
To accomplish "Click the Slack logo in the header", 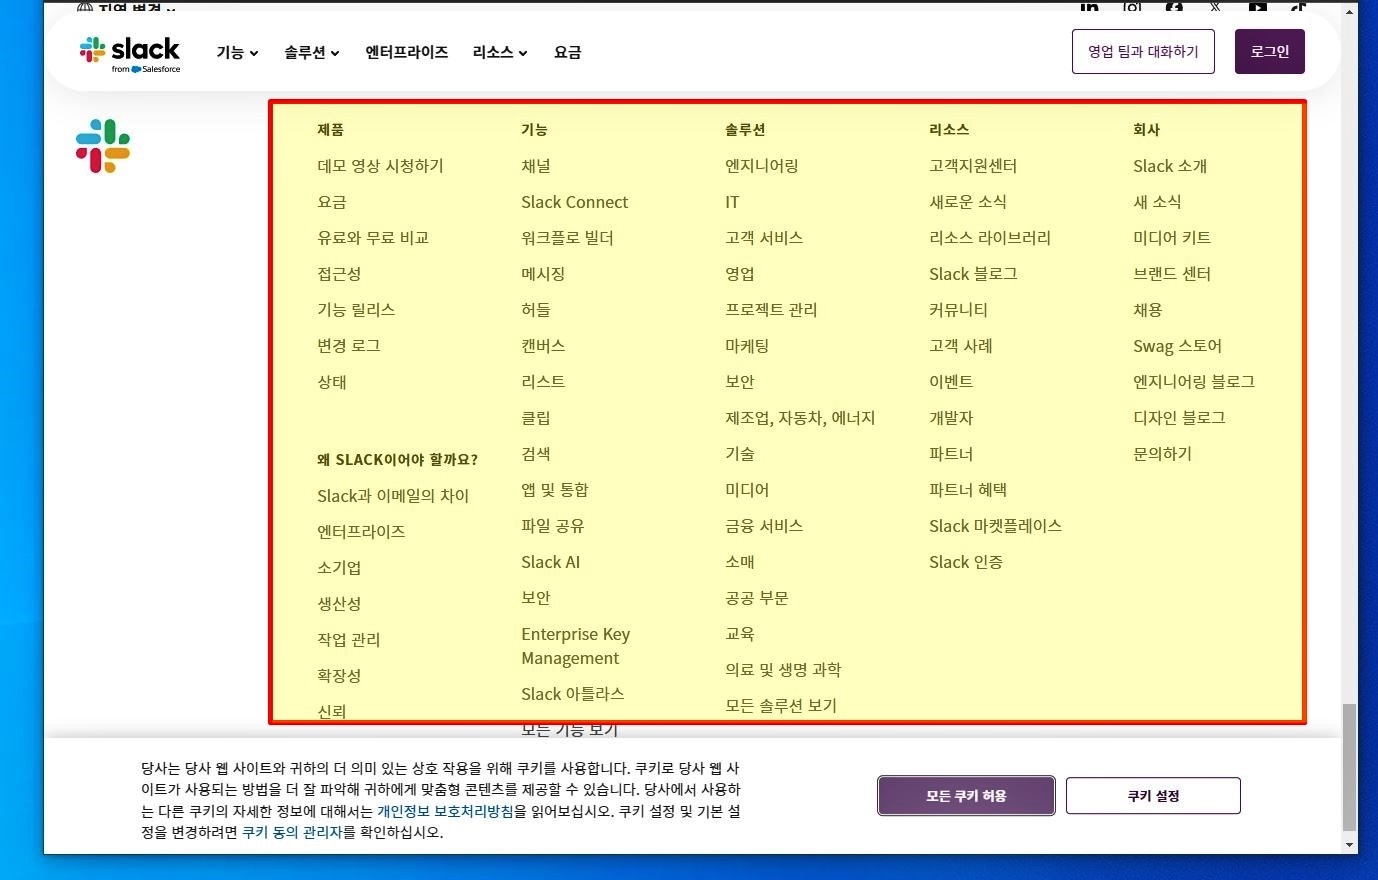I will pyautogui.click(x=130, y=53).
